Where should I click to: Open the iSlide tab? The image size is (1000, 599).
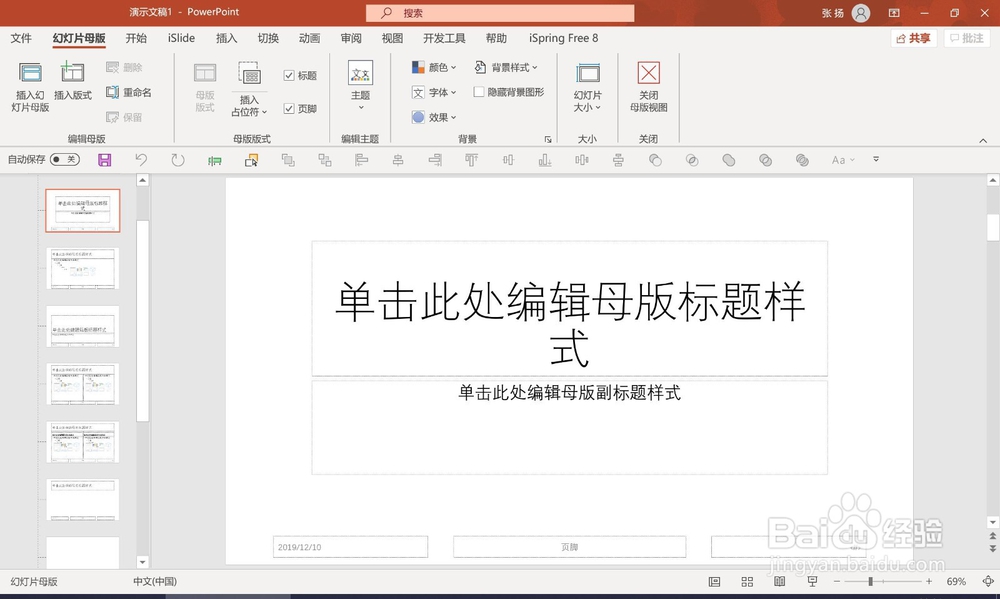pos(181,38)
